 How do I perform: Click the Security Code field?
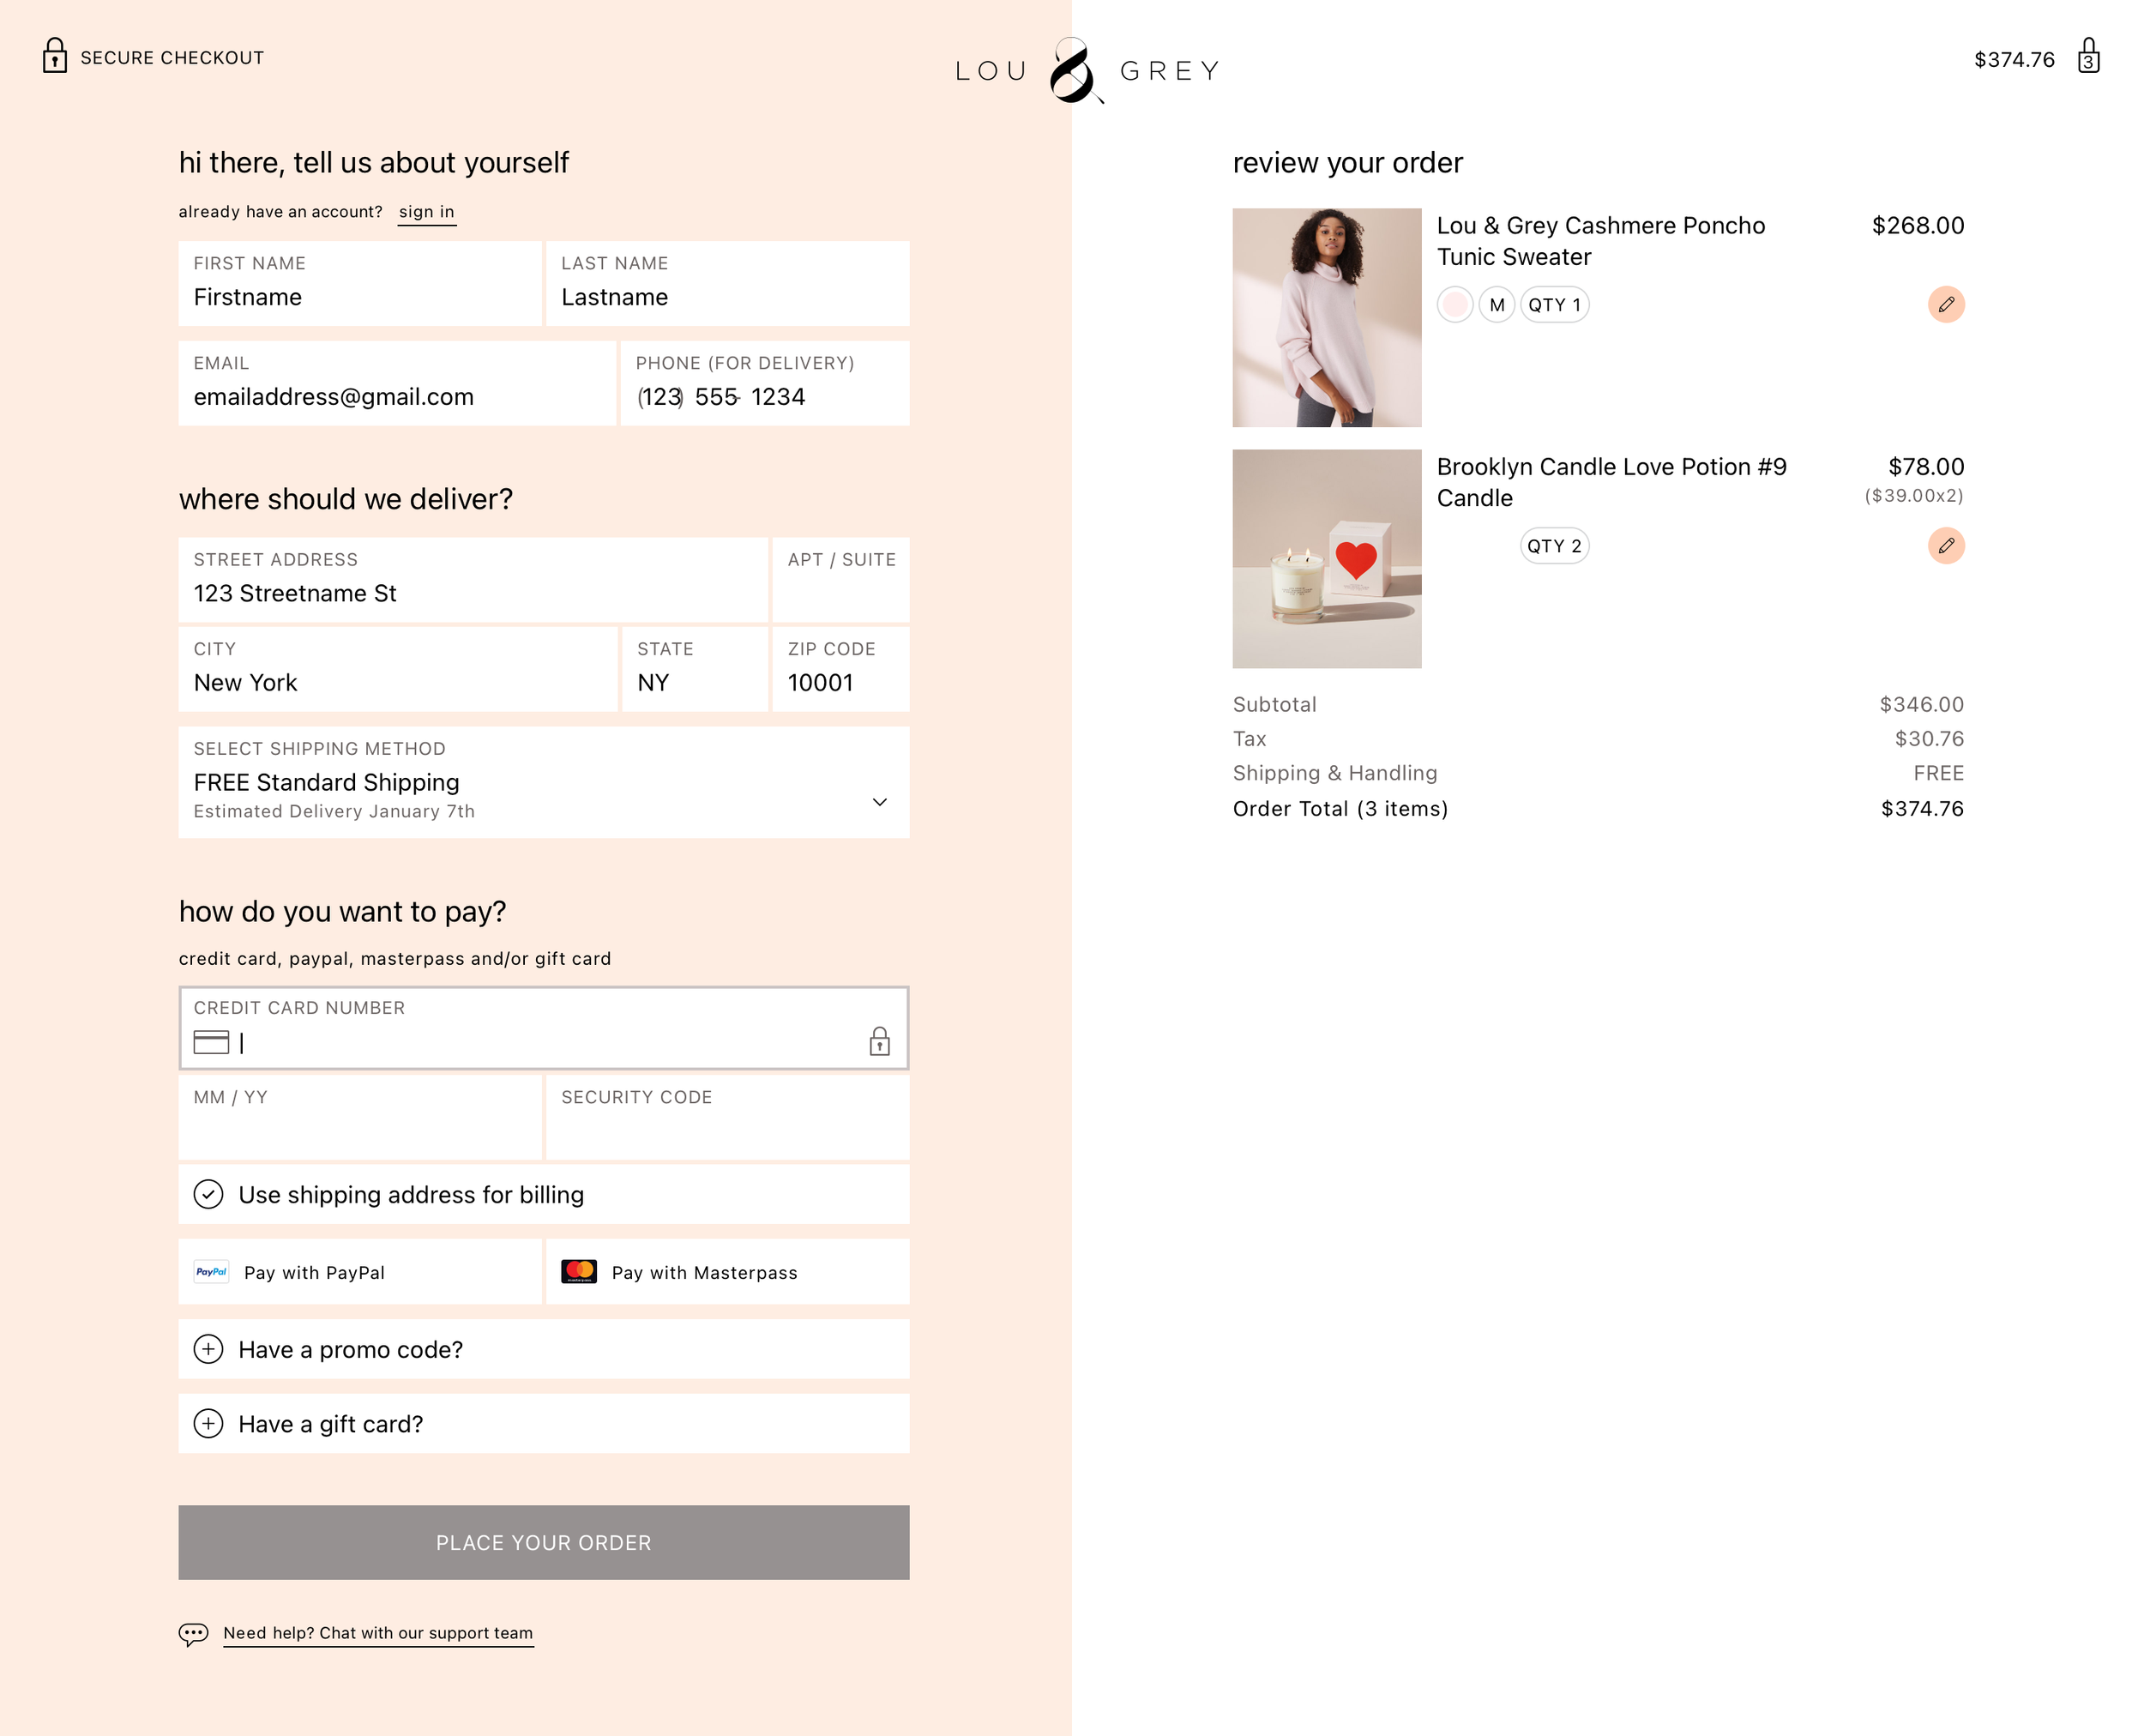[728, 1118]
